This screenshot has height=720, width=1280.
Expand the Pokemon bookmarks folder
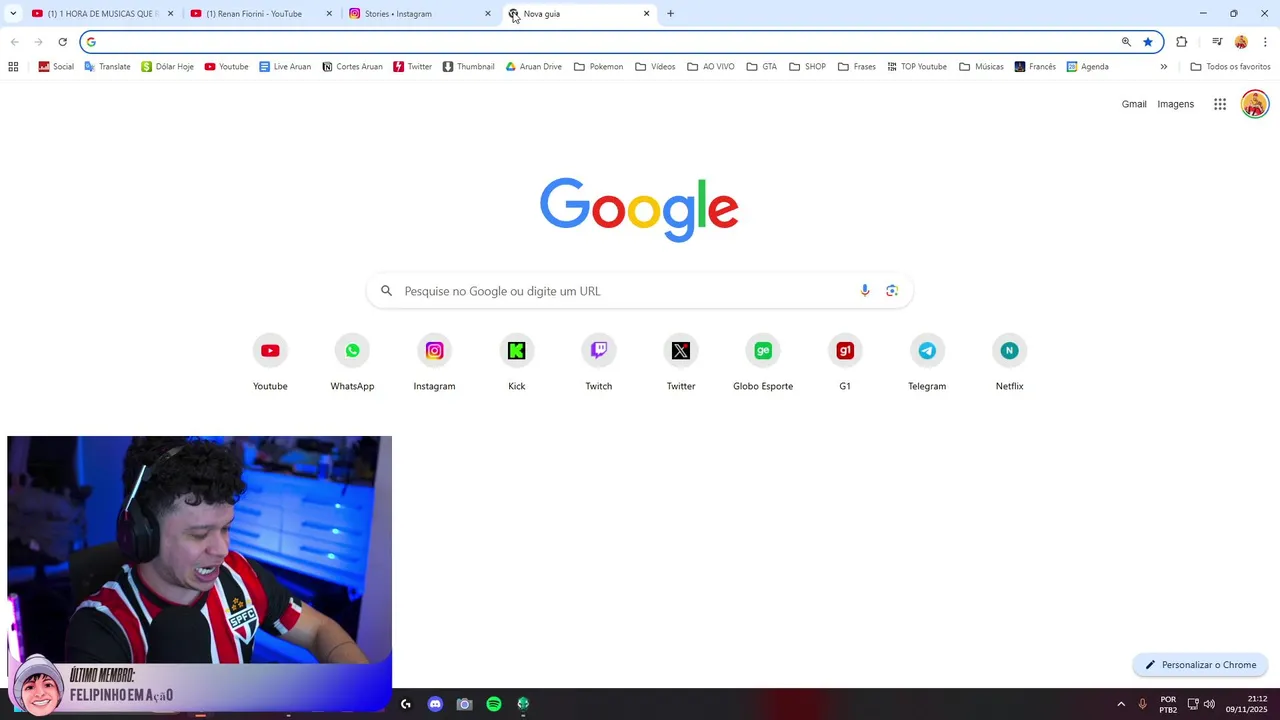point(598,67)
